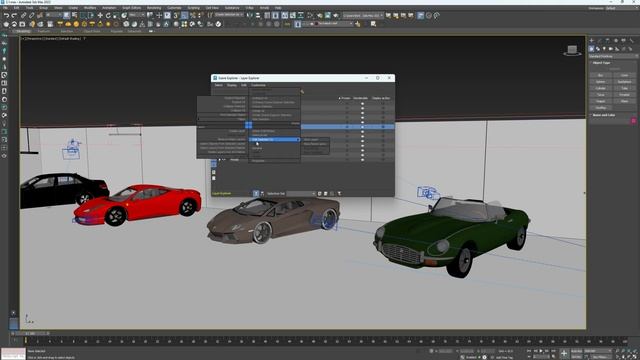Screen dimensions: 640x360
Task: Select the Lights category icon
Action: (604, 49)
